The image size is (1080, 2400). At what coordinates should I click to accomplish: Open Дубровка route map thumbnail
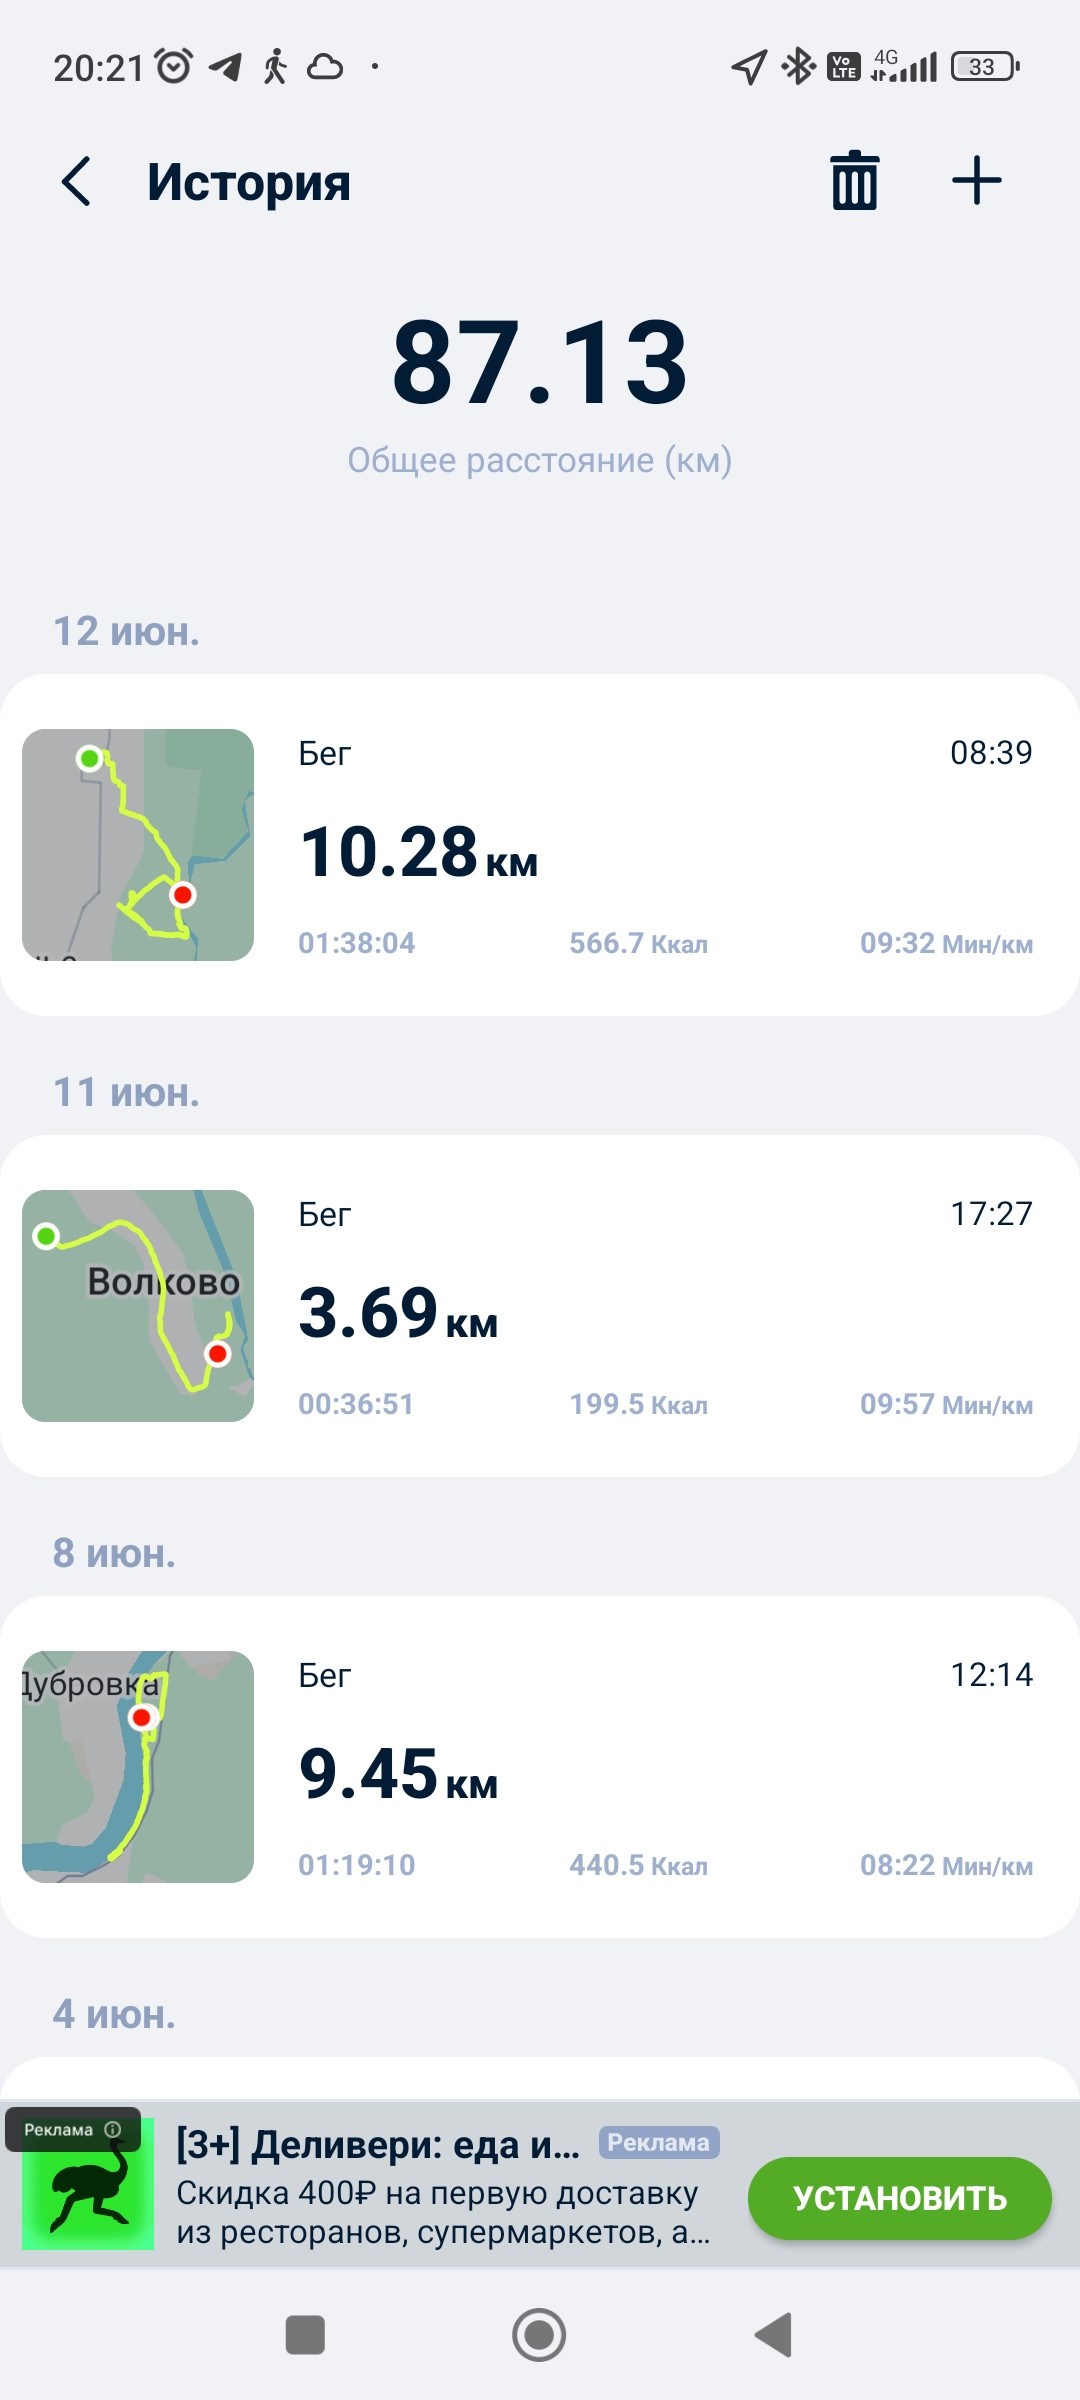click(x=138, y=1767)
